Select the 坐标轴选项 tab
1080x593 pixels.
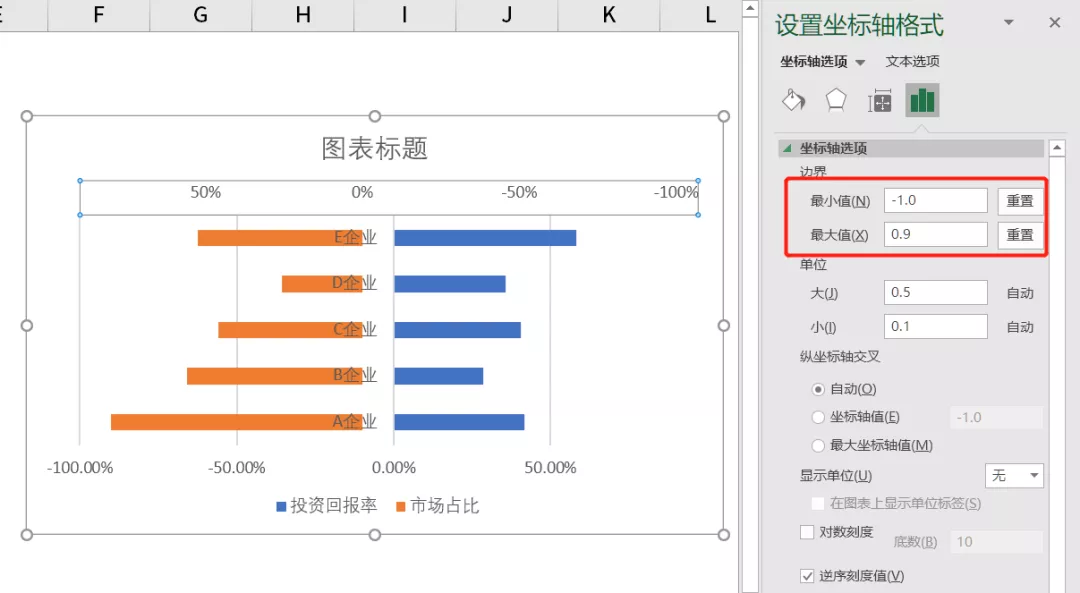[x=813, y=61]
